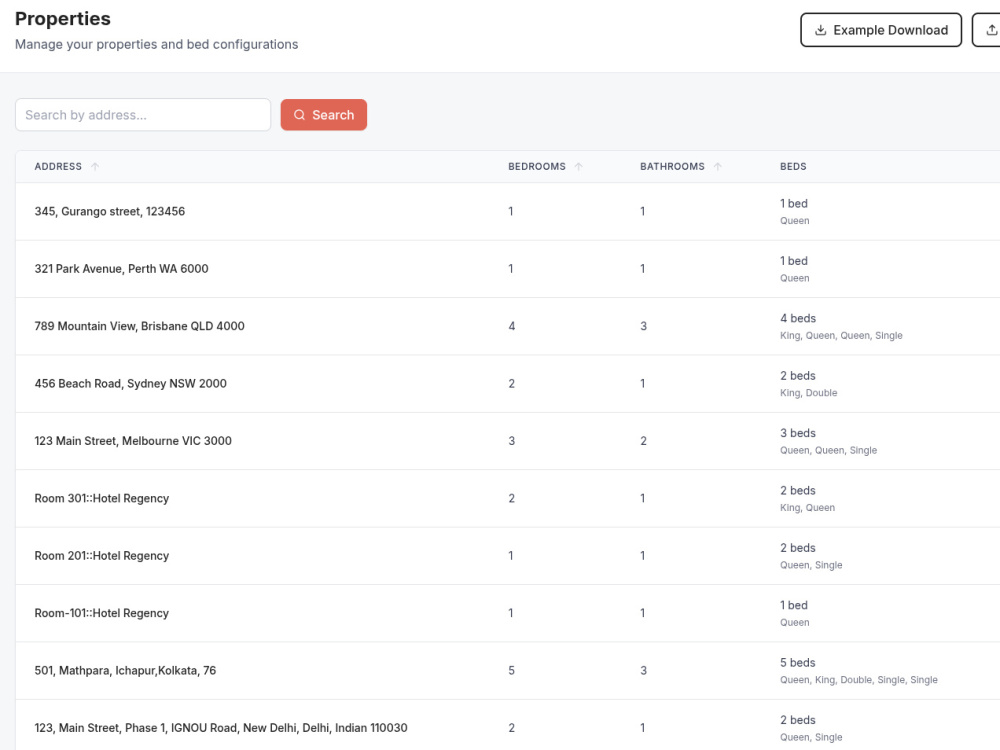Click the Properties page heading
1000x750 pixels.
(x=62, y=19)
